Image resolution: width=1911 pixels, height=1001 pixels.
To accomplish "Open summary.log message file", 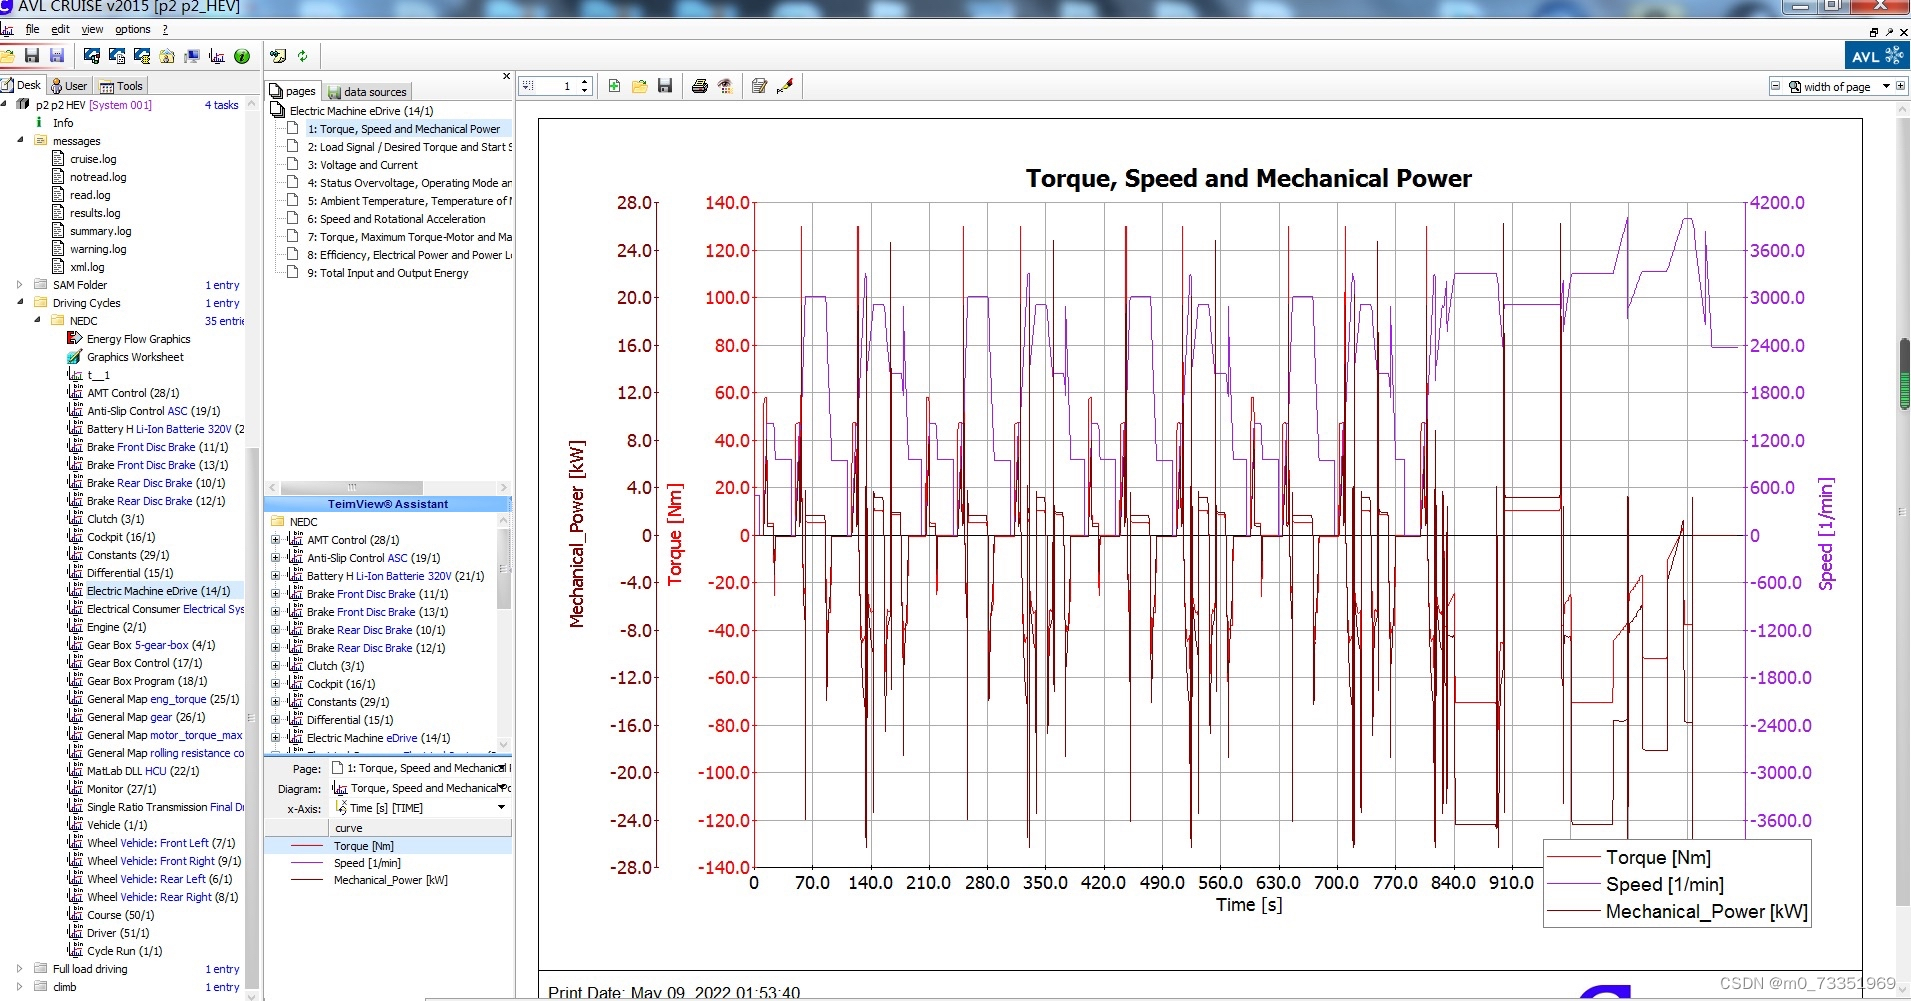I will pyautogui.click(x=100, y=231).
